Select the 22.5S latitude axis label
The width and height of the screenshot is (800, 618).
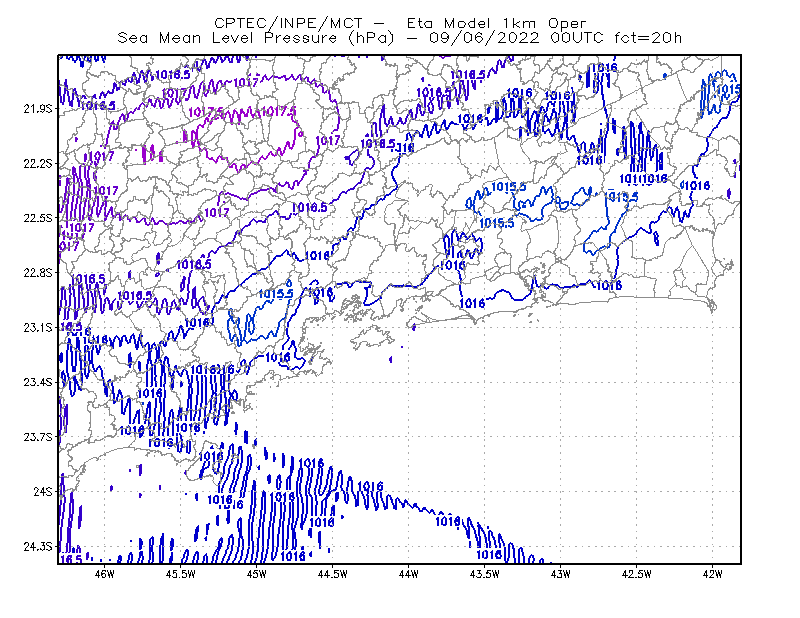click(38, 218)
